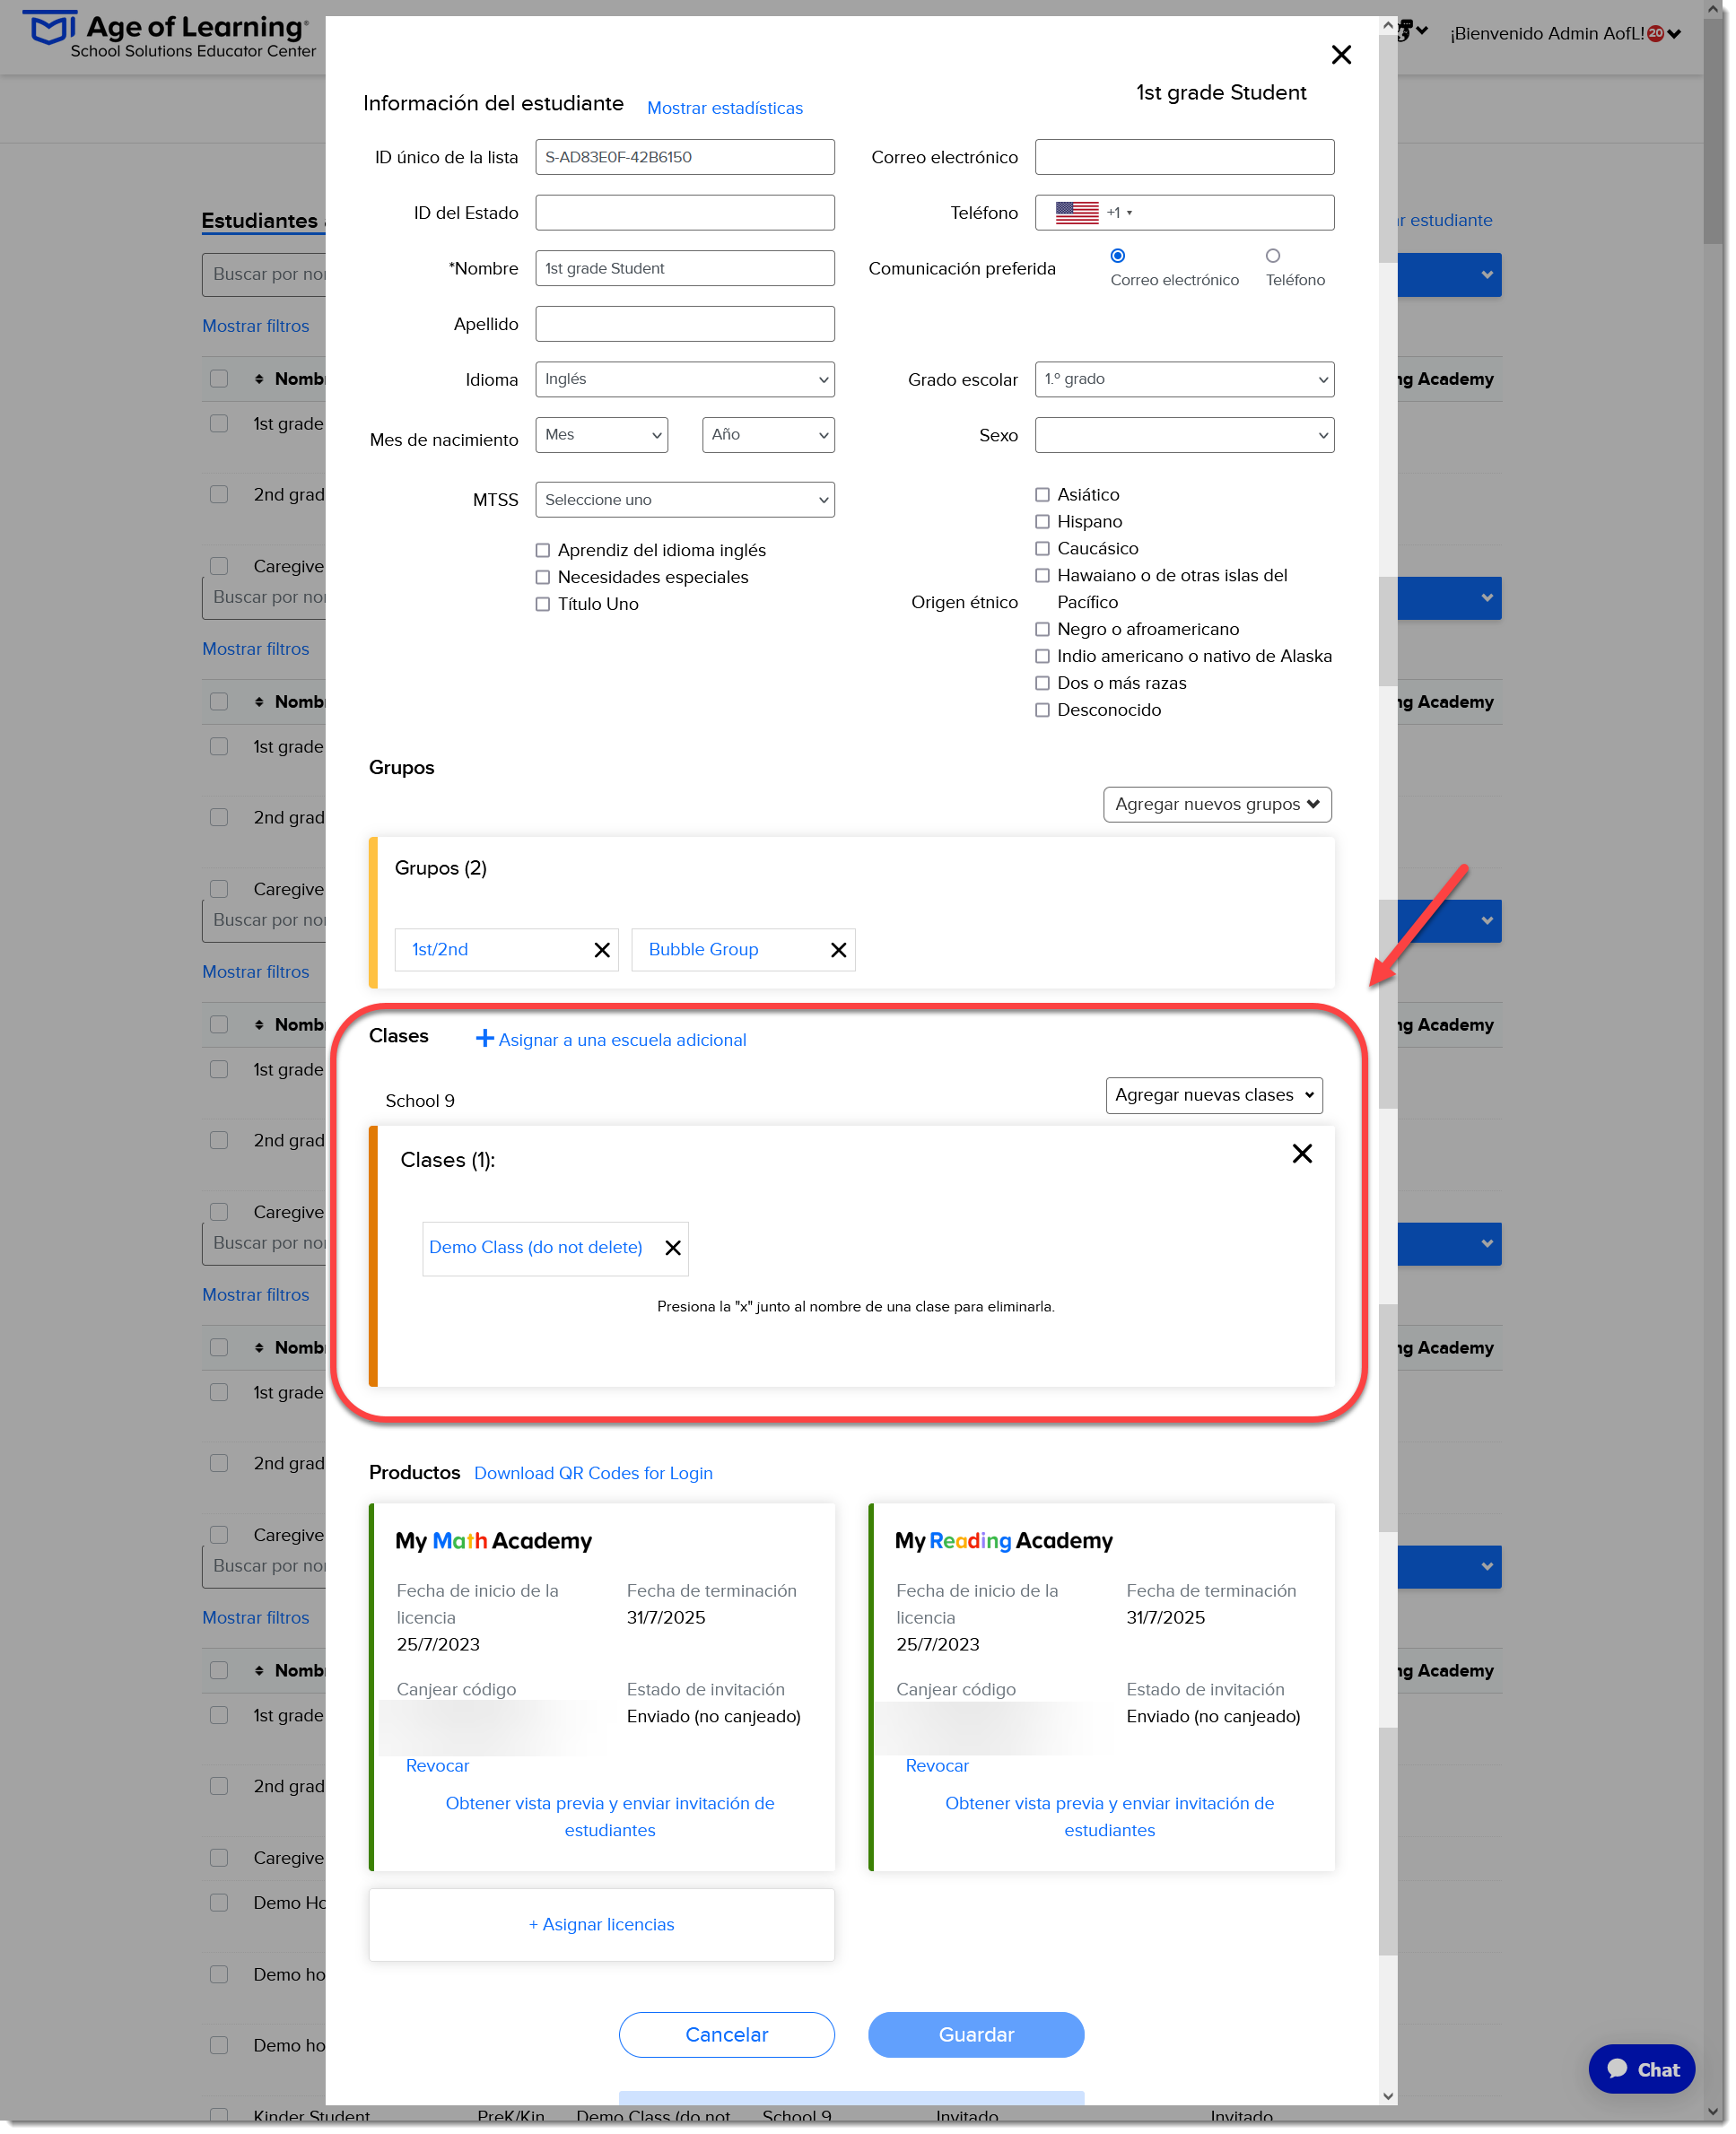The width and height of the screenshot is (1736, 2134).
Task: Close the student information dialog
Action: [x=1341, y=55]
